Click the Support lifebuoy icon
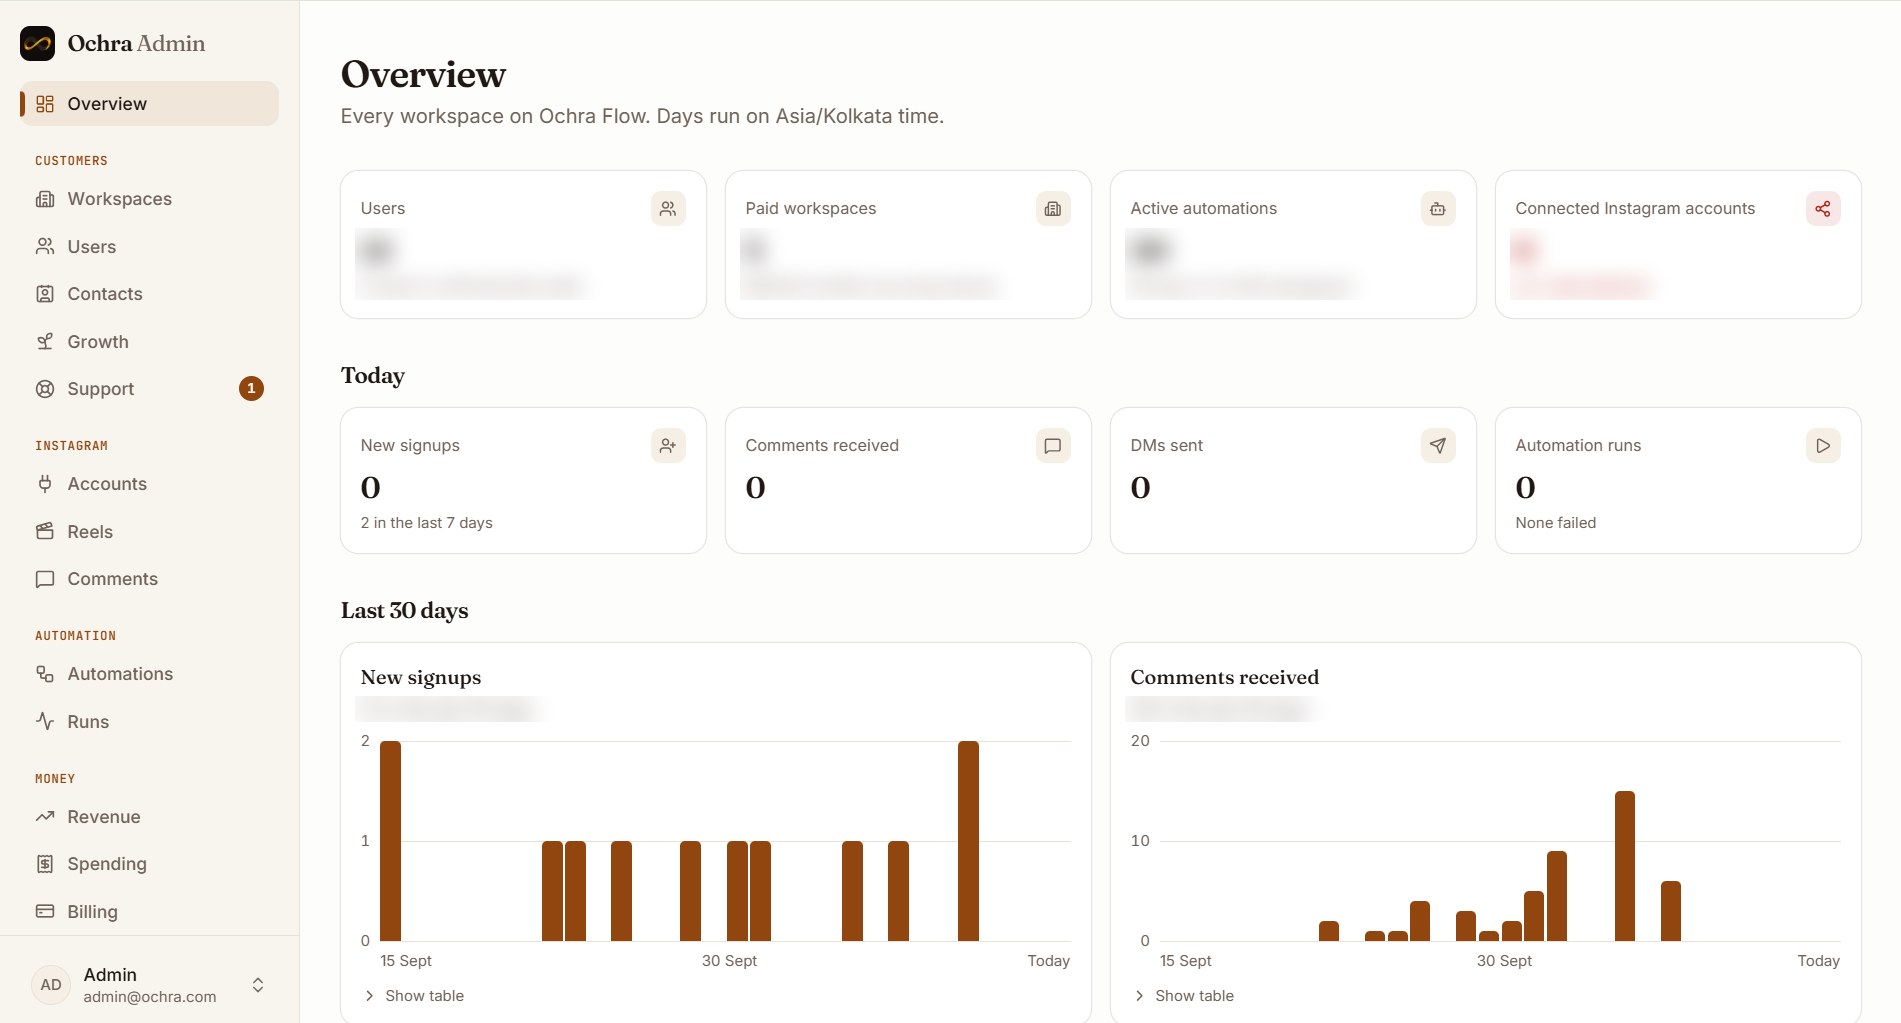1901x1023 pixels. (x=45, y=389)
